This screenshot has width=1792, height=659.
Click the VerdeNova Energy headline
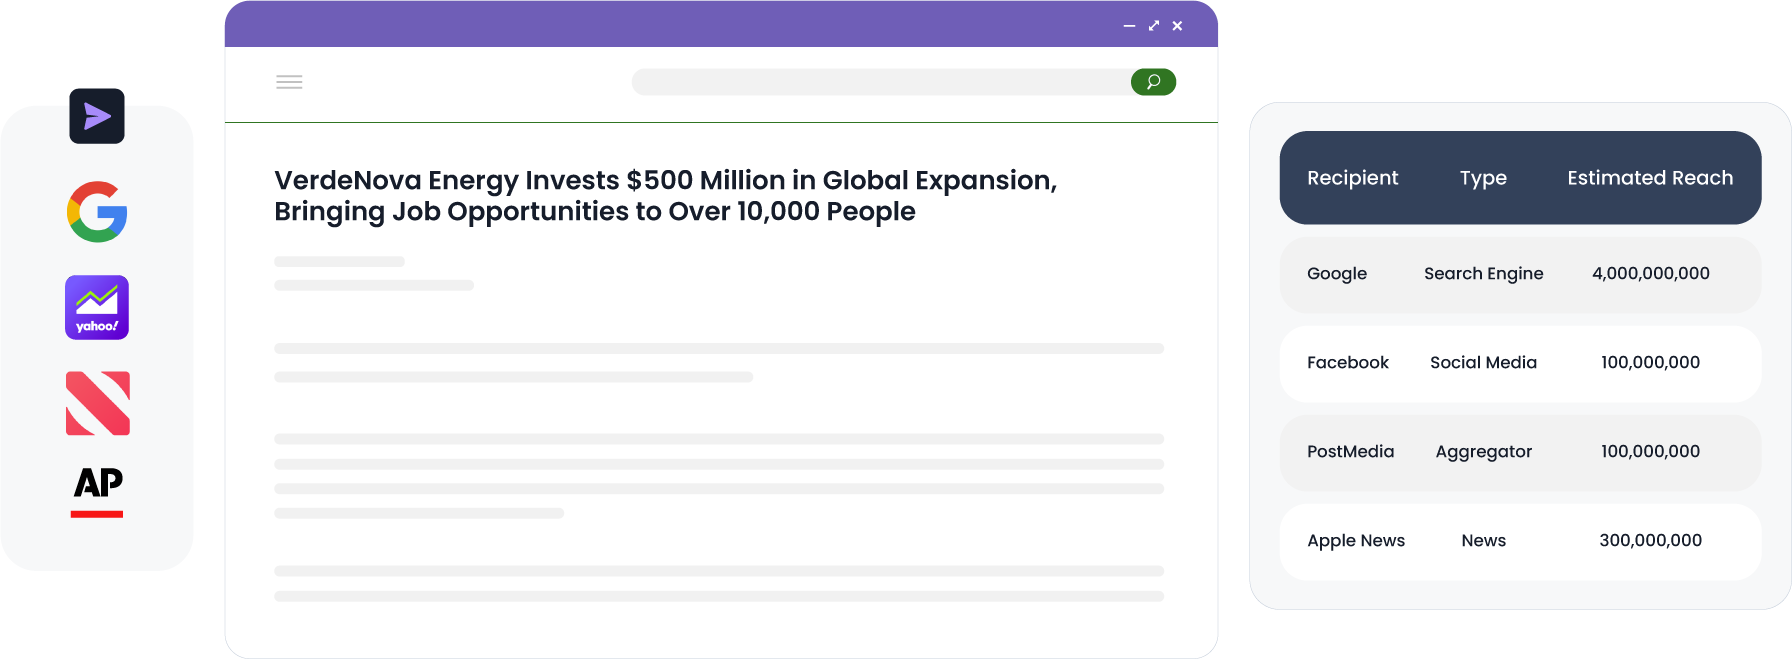pos(666,196)
